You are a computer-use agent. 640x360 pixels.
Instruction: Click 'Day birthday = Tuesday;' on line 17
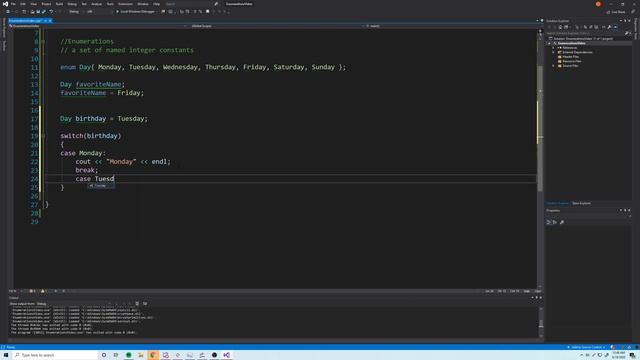click(x=104, y=119)
